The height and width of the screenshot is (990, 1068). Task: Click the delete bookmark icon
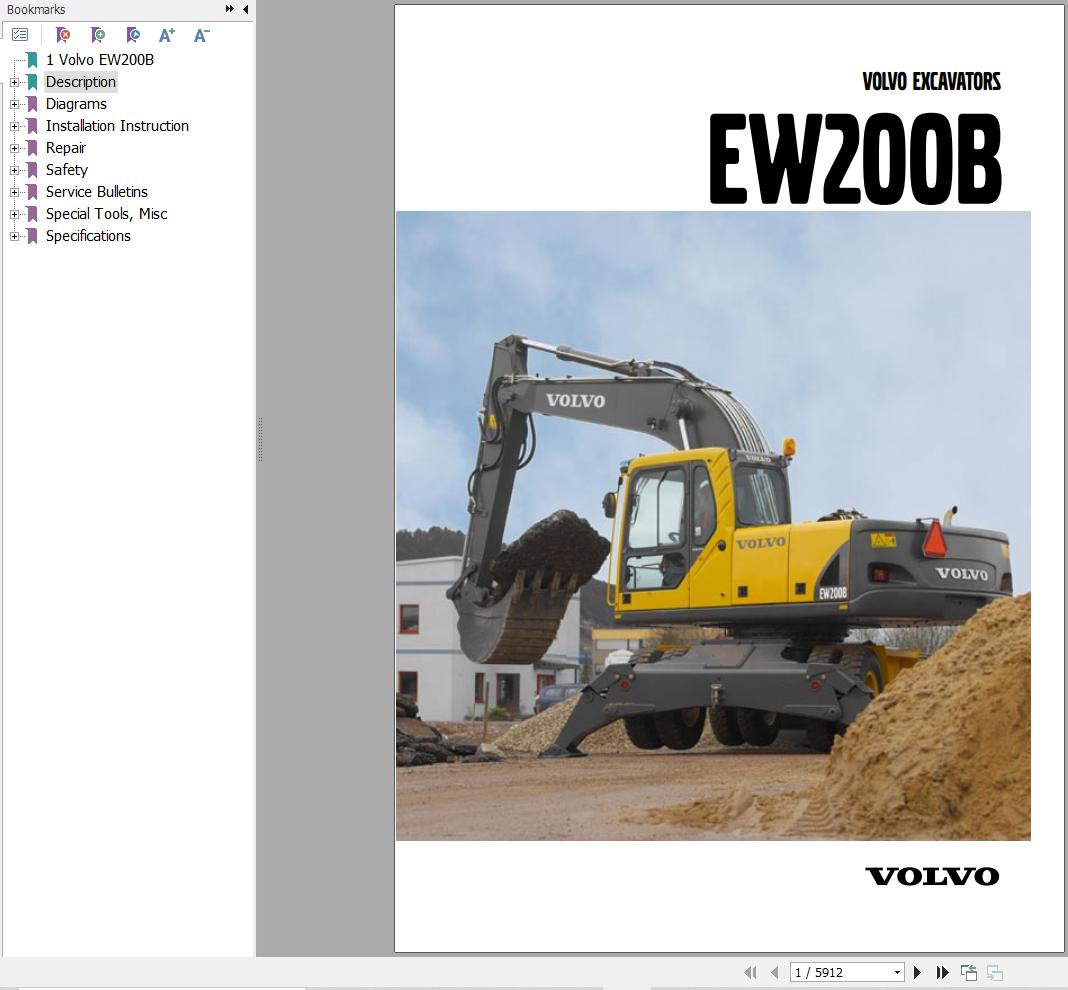click(x=63, y=35)
